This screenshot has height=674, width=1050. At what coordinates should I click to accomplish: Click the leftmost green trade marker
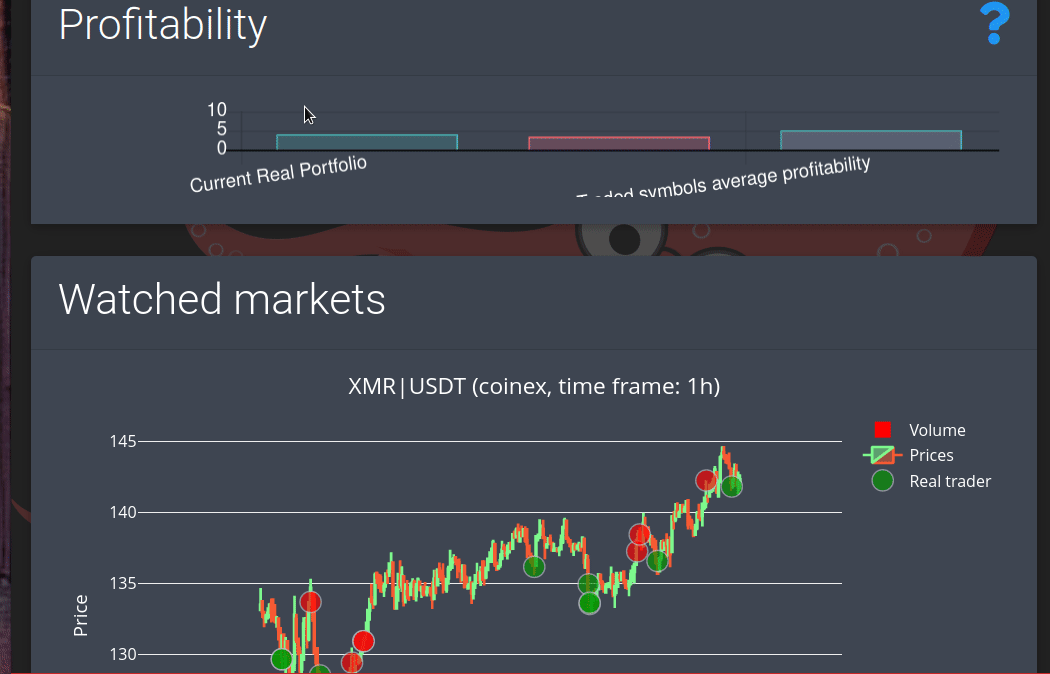tap(282, 659)
